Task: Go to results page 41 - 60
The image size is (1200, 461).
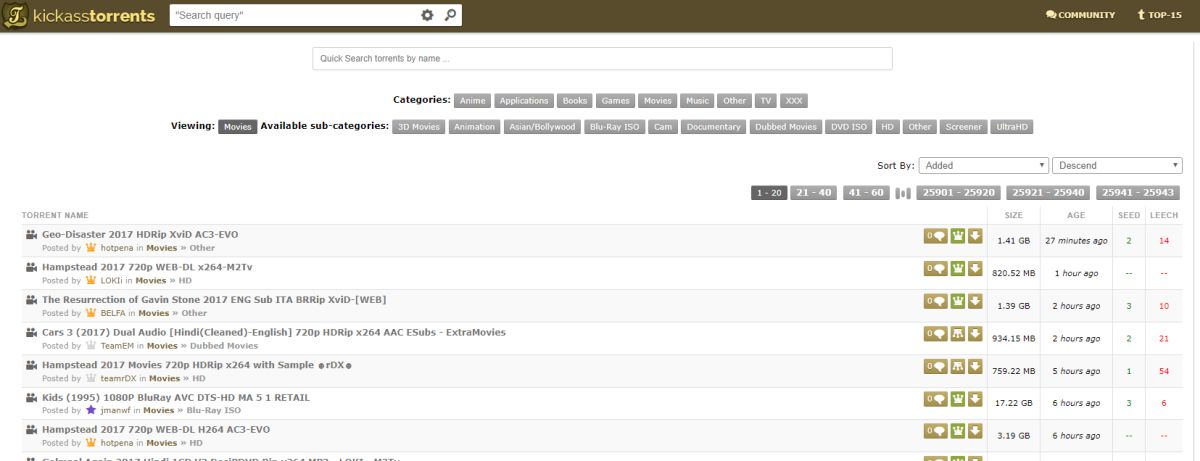Action: pyautogui.click(x=866, y=193)
